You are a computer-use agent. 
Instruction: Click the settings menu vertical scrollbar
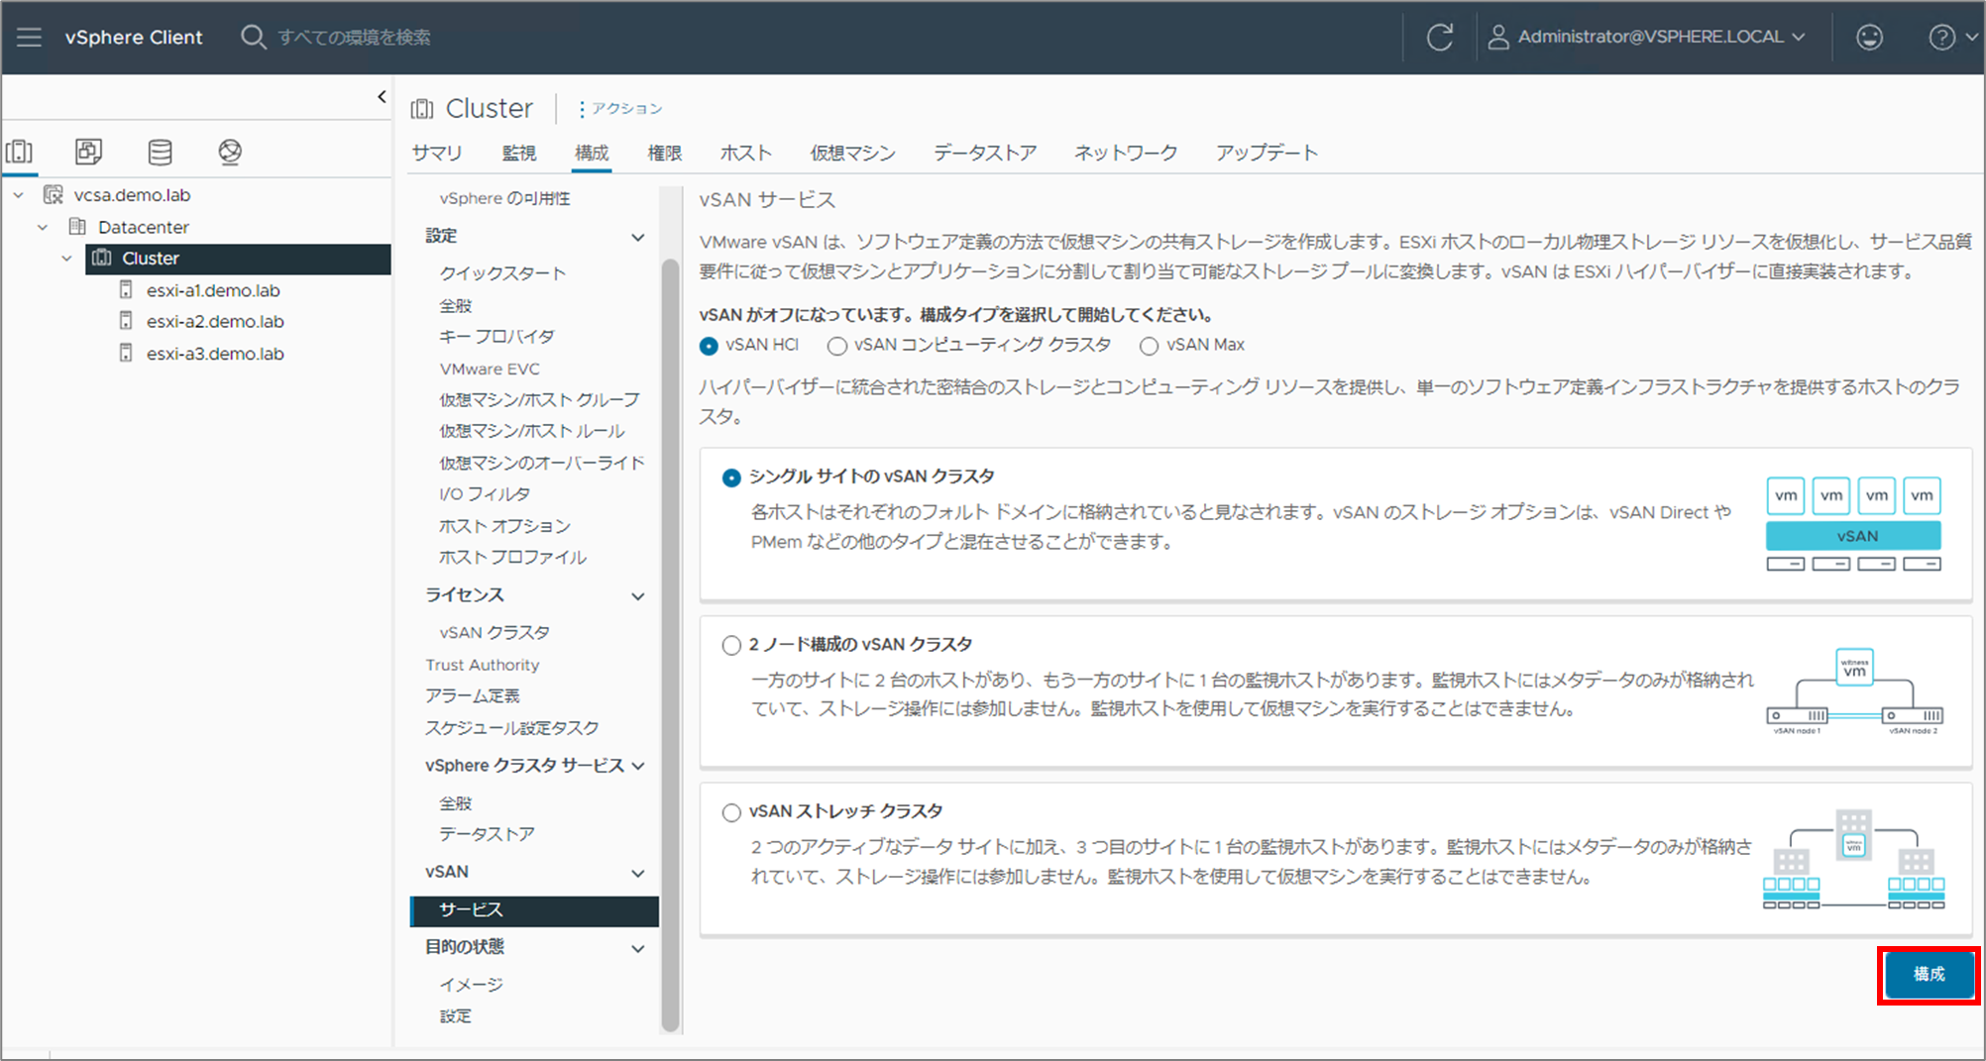(x=670, y=645)
